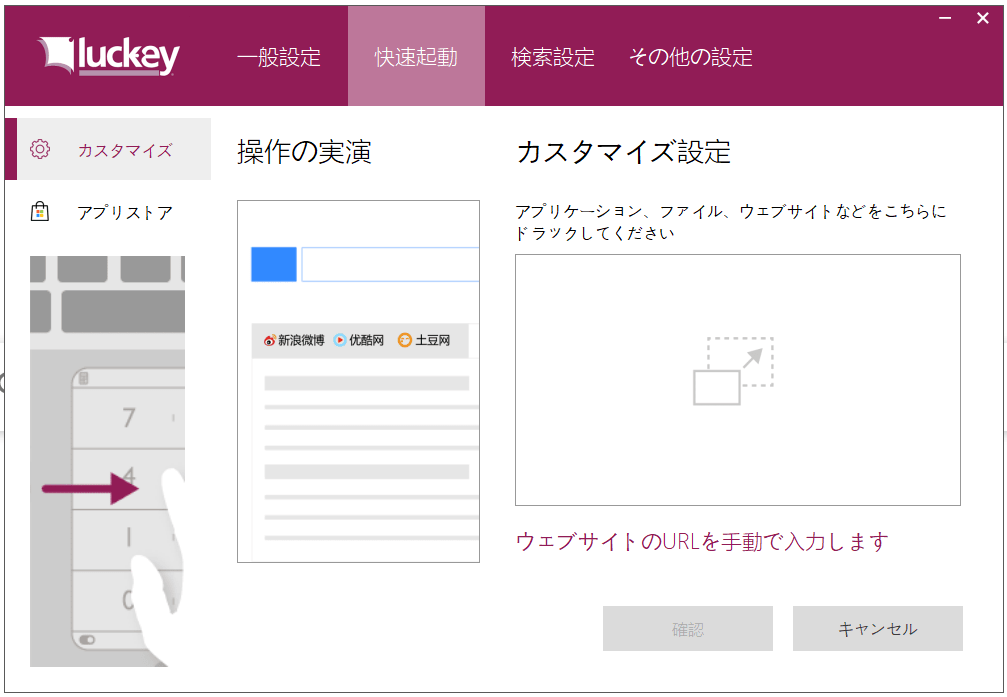Click the 土豆网 icon in the demo

coord(405,340)
